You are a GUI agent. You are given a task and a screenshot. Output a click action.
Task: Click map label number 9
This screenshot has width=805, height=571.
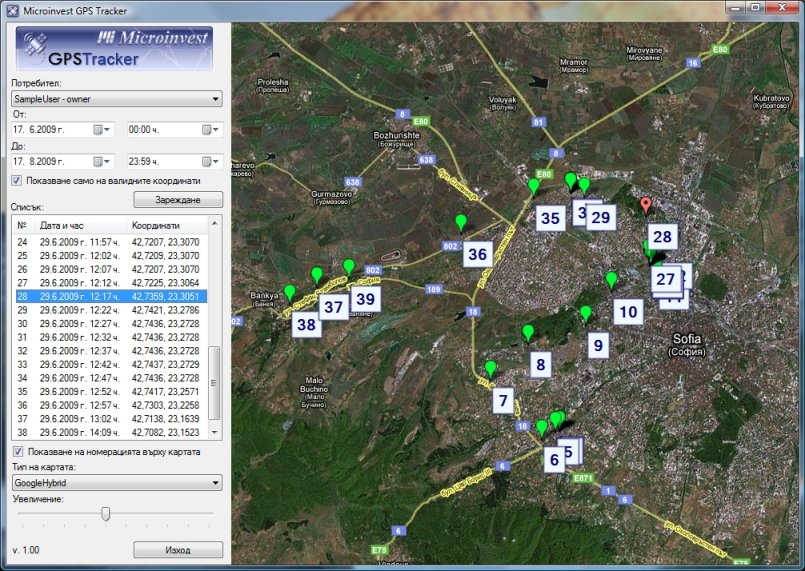coord(598,345)
